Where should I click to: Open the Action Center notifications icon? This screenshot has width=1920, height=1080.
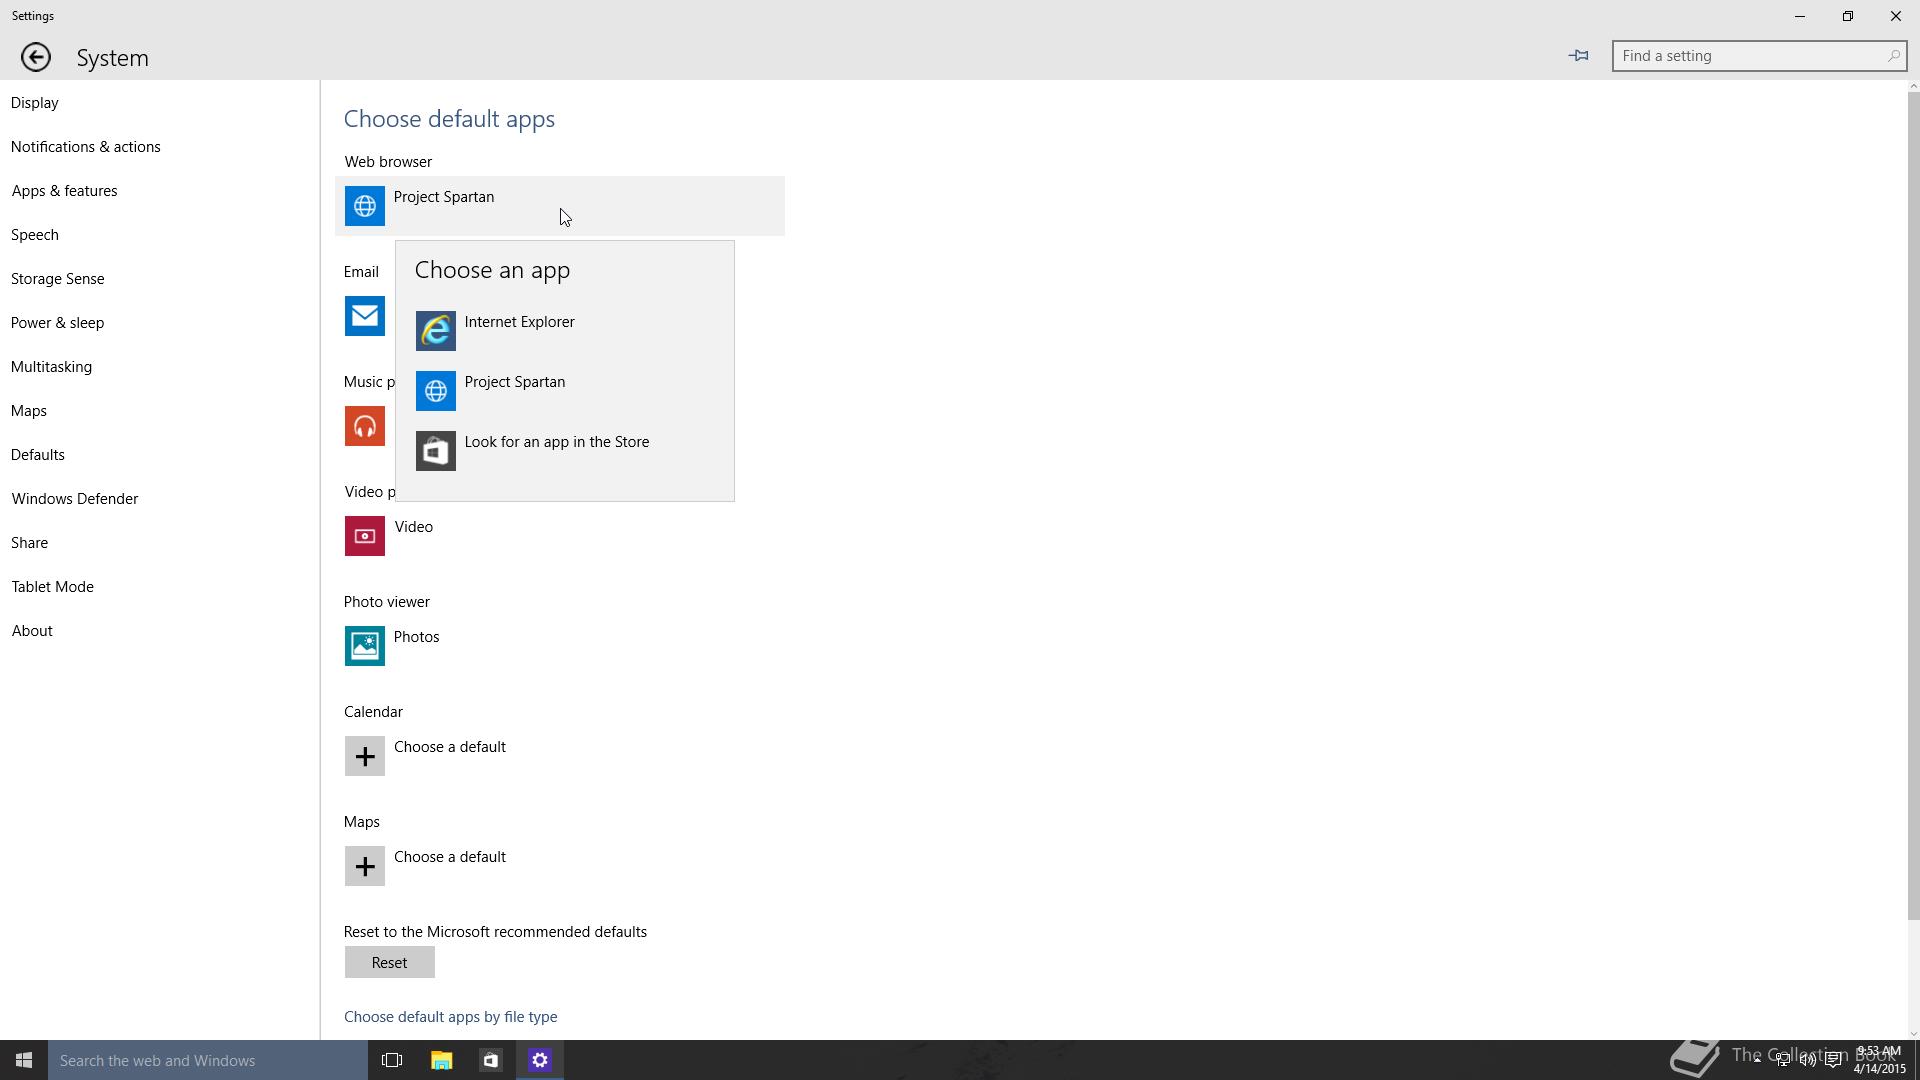1833,1060
